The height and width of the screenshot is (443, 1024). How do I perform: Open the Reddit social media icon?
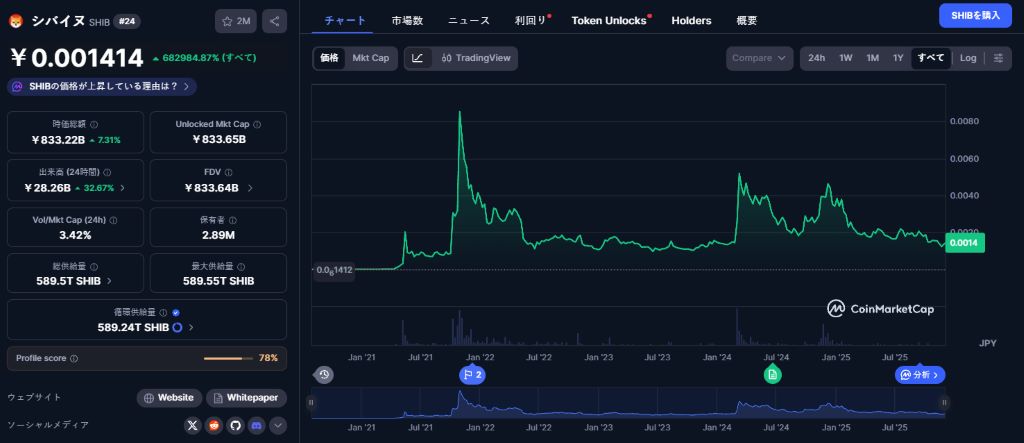click(x=214, y=425)
